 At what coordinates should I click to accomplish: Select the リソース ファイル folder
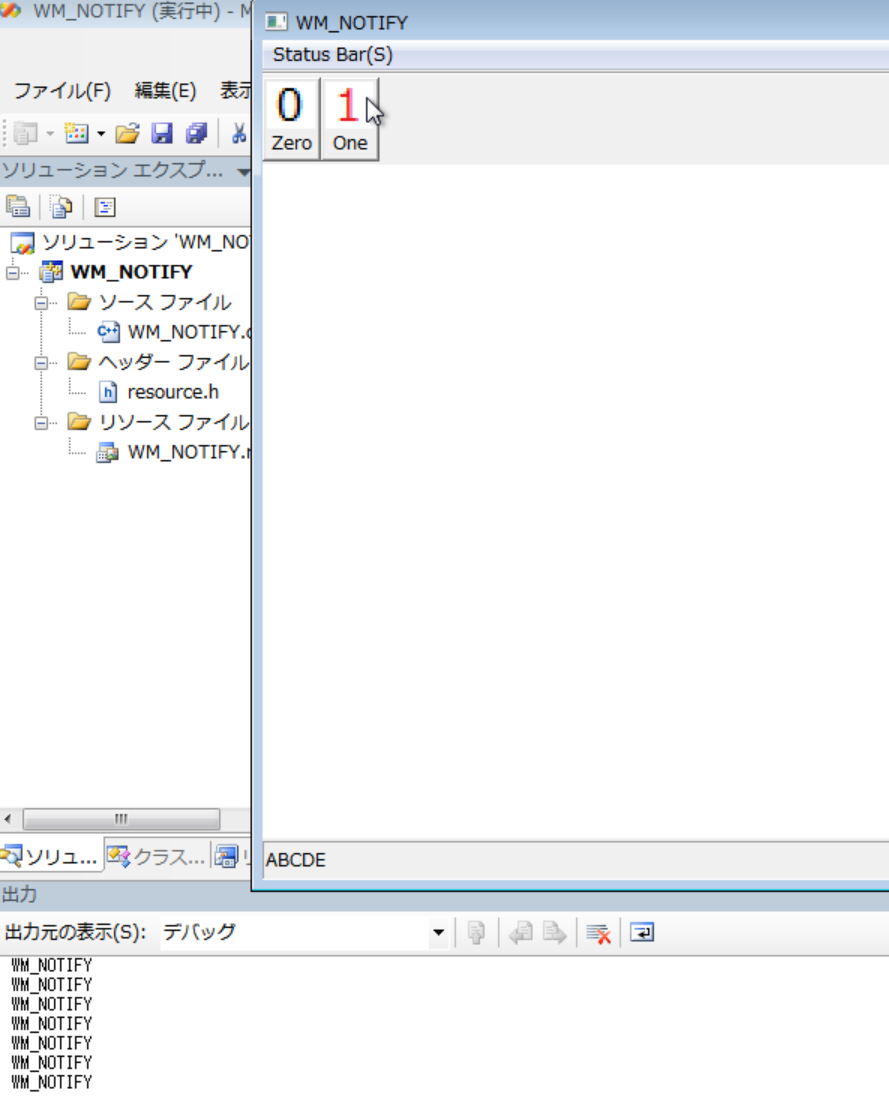point(173,423)
